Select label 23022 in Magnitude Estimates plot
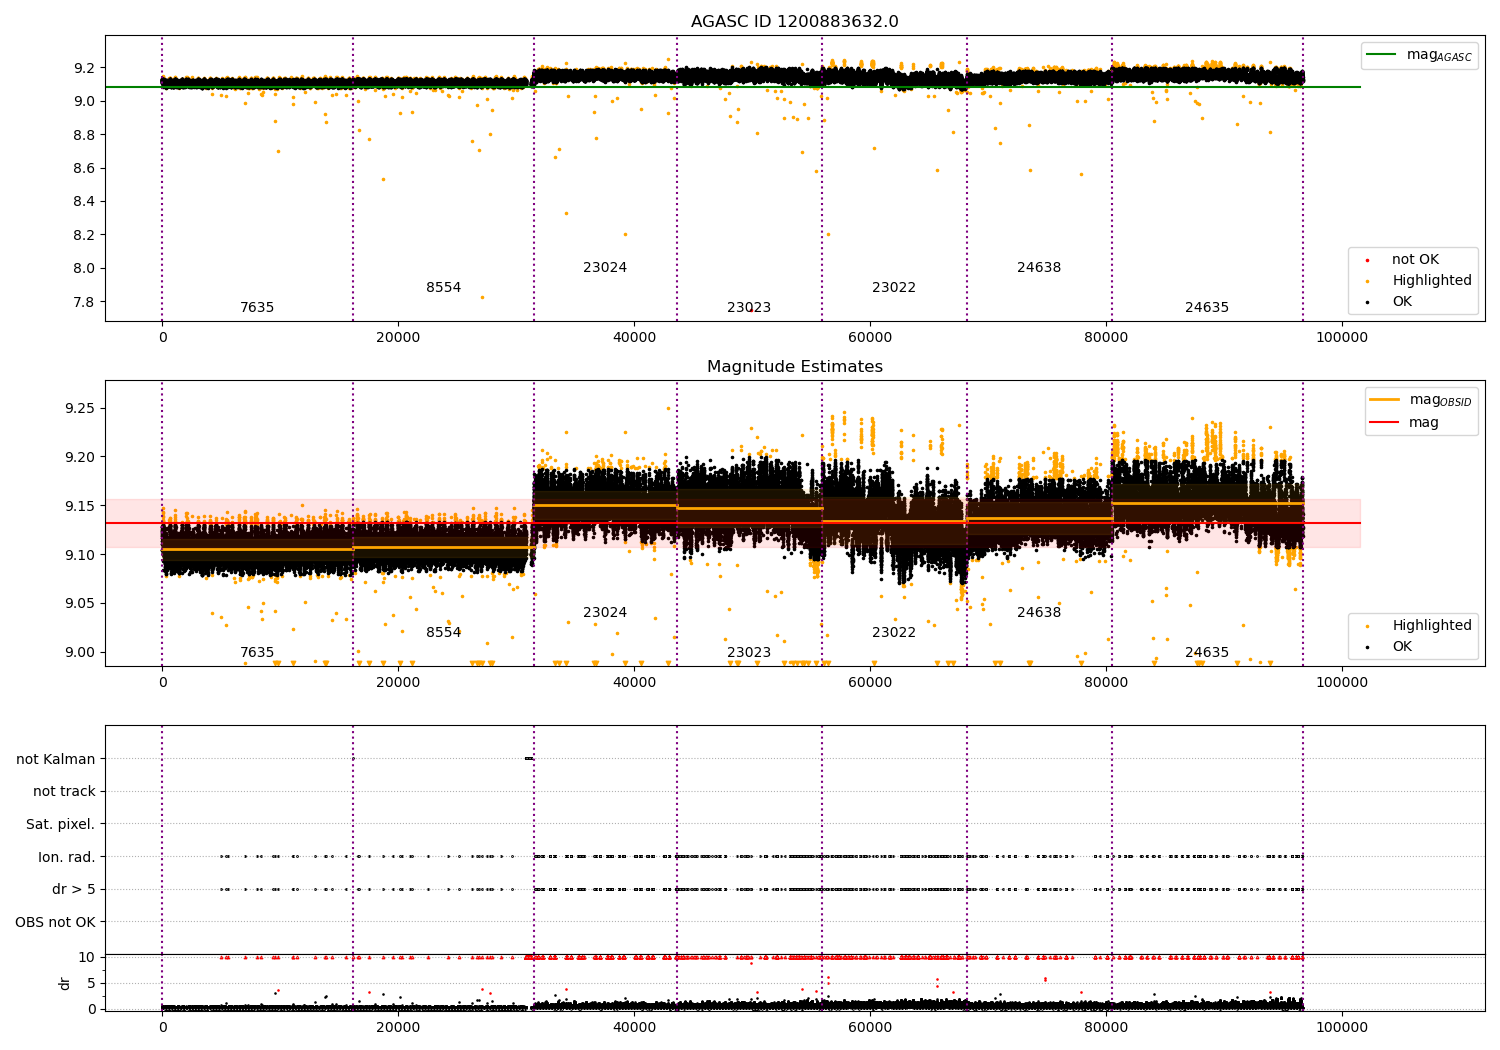Image resolution: width=1500 pixels, height=1050 pixels. coord(894,633)
